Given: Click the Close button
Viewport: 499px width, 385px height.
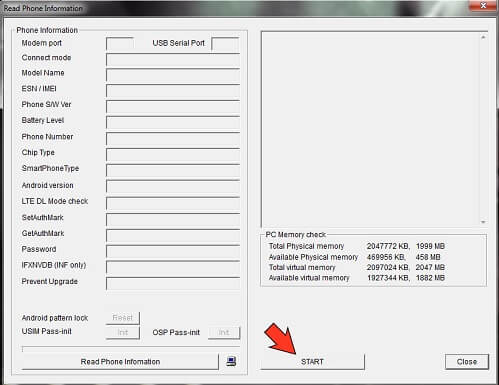Looking at the screenshot, I should tap(467, 362).
